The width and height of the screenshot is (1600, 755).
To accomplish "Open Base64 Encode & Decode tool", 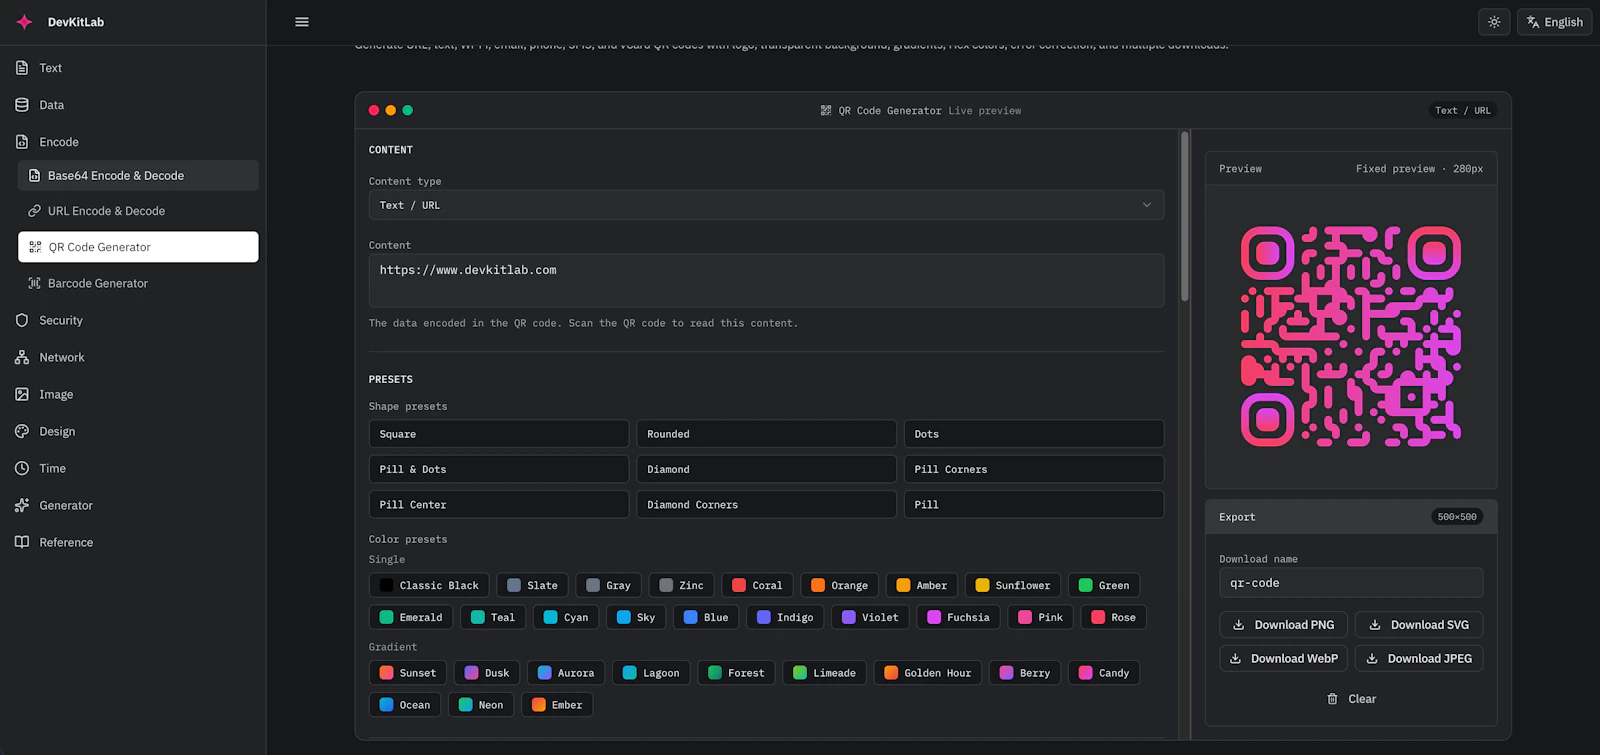I will [x=138, y=175].
